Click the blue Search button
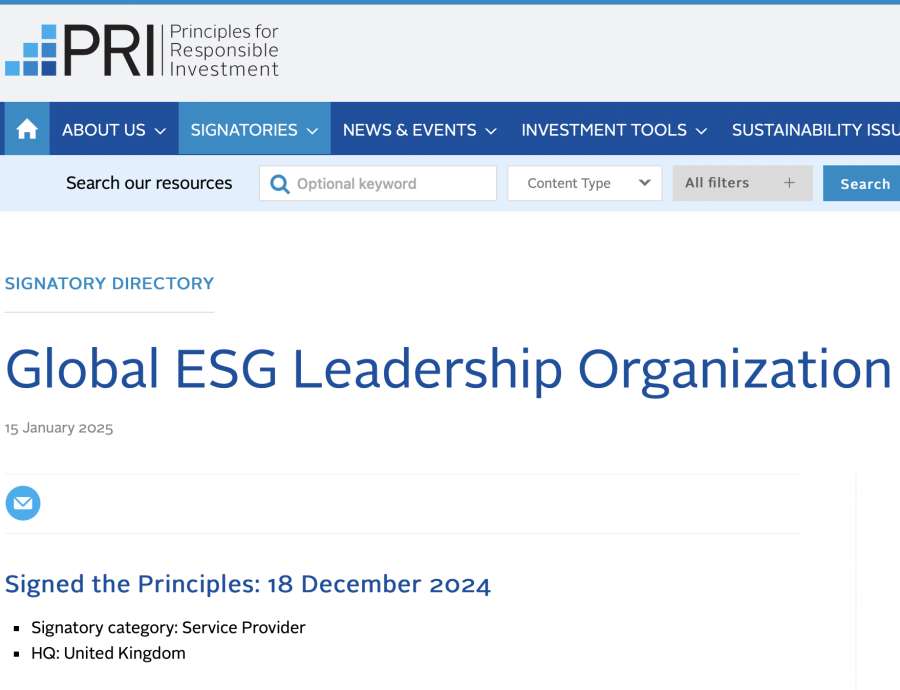Screen dimensions: 900x690 [x=864, y=184]
